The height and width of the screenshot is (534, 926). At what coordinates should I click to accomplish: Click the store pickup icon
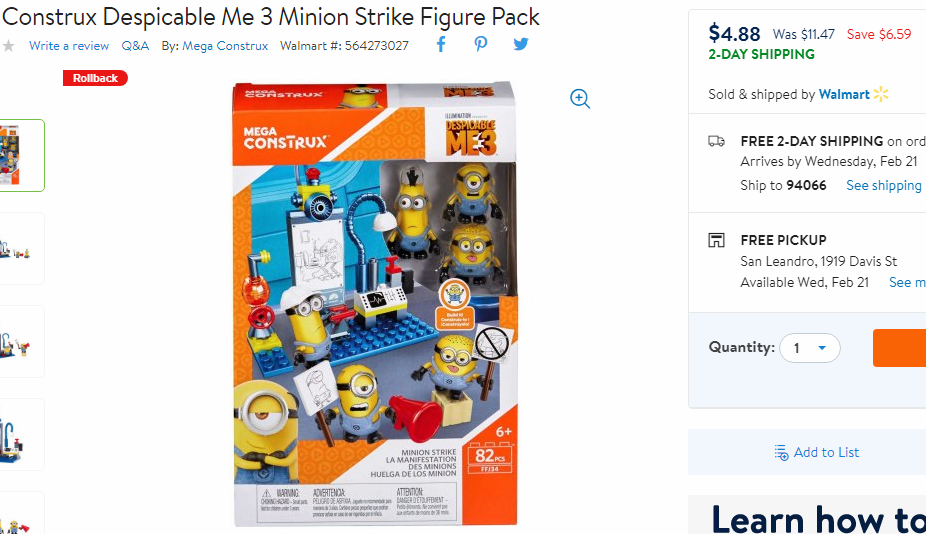pos(716,240)
